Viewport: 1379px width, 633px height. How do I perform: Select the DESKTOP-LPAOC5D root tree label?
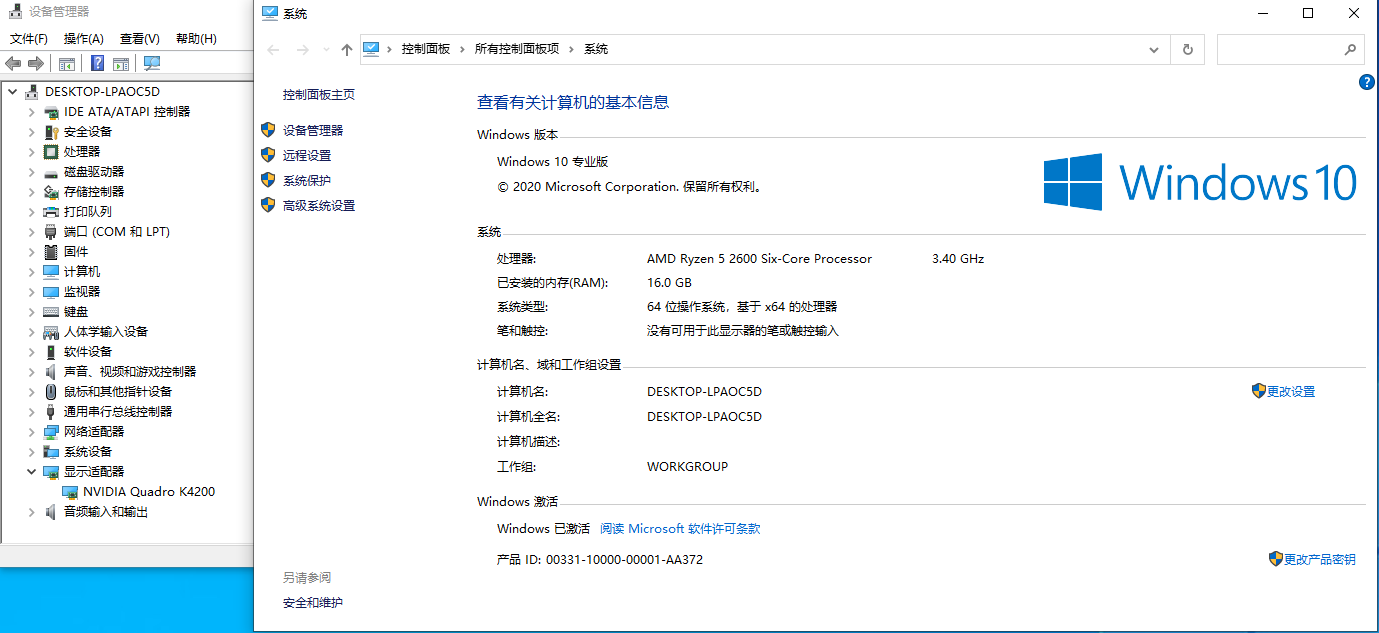(102, 91)
